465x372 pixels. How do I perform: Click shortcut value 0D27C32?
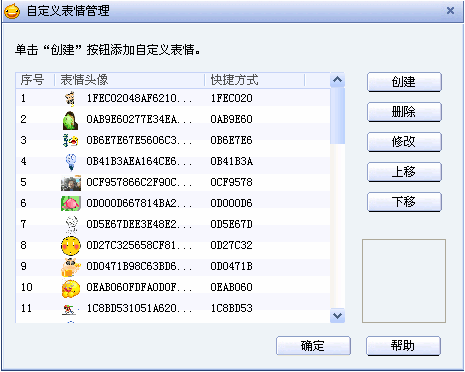click(x=231, y=245)
